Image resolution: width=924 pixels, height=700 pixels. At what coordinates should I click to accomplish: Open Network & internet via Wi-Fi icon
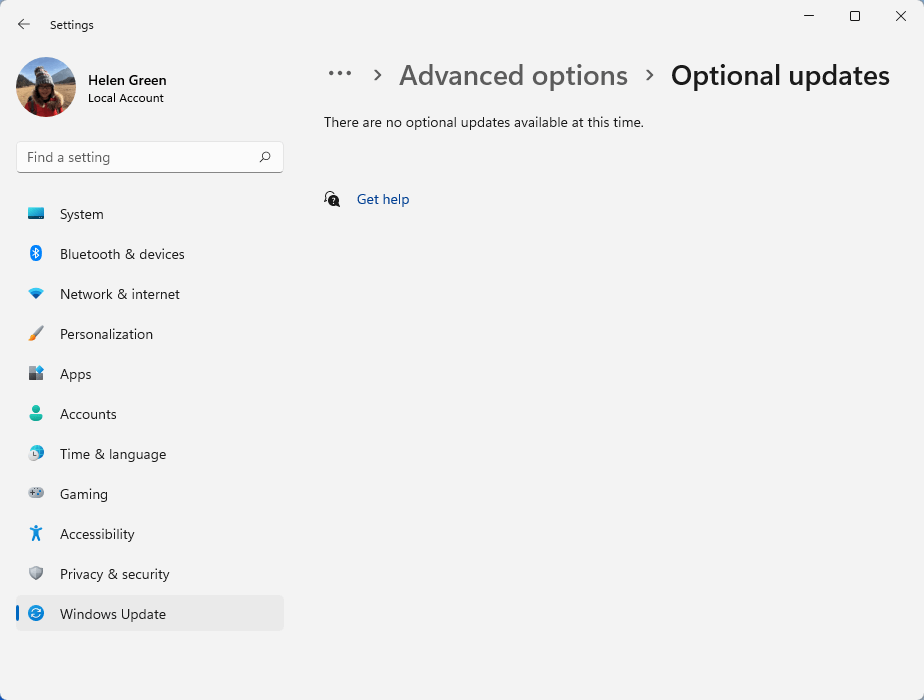click(x=36, y=294)
